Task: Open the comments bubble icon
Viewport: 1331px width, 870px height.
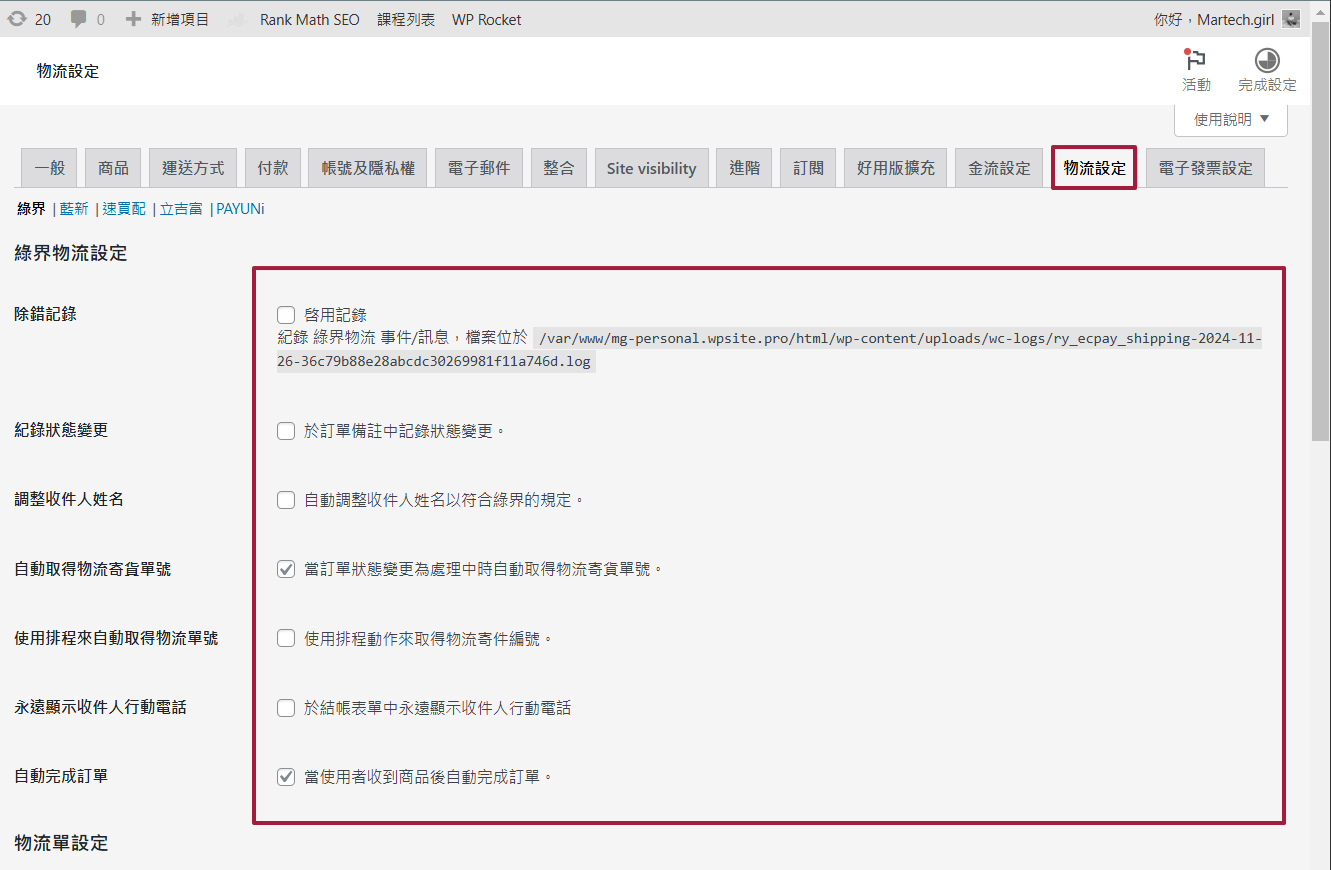Action: point(78,19)
